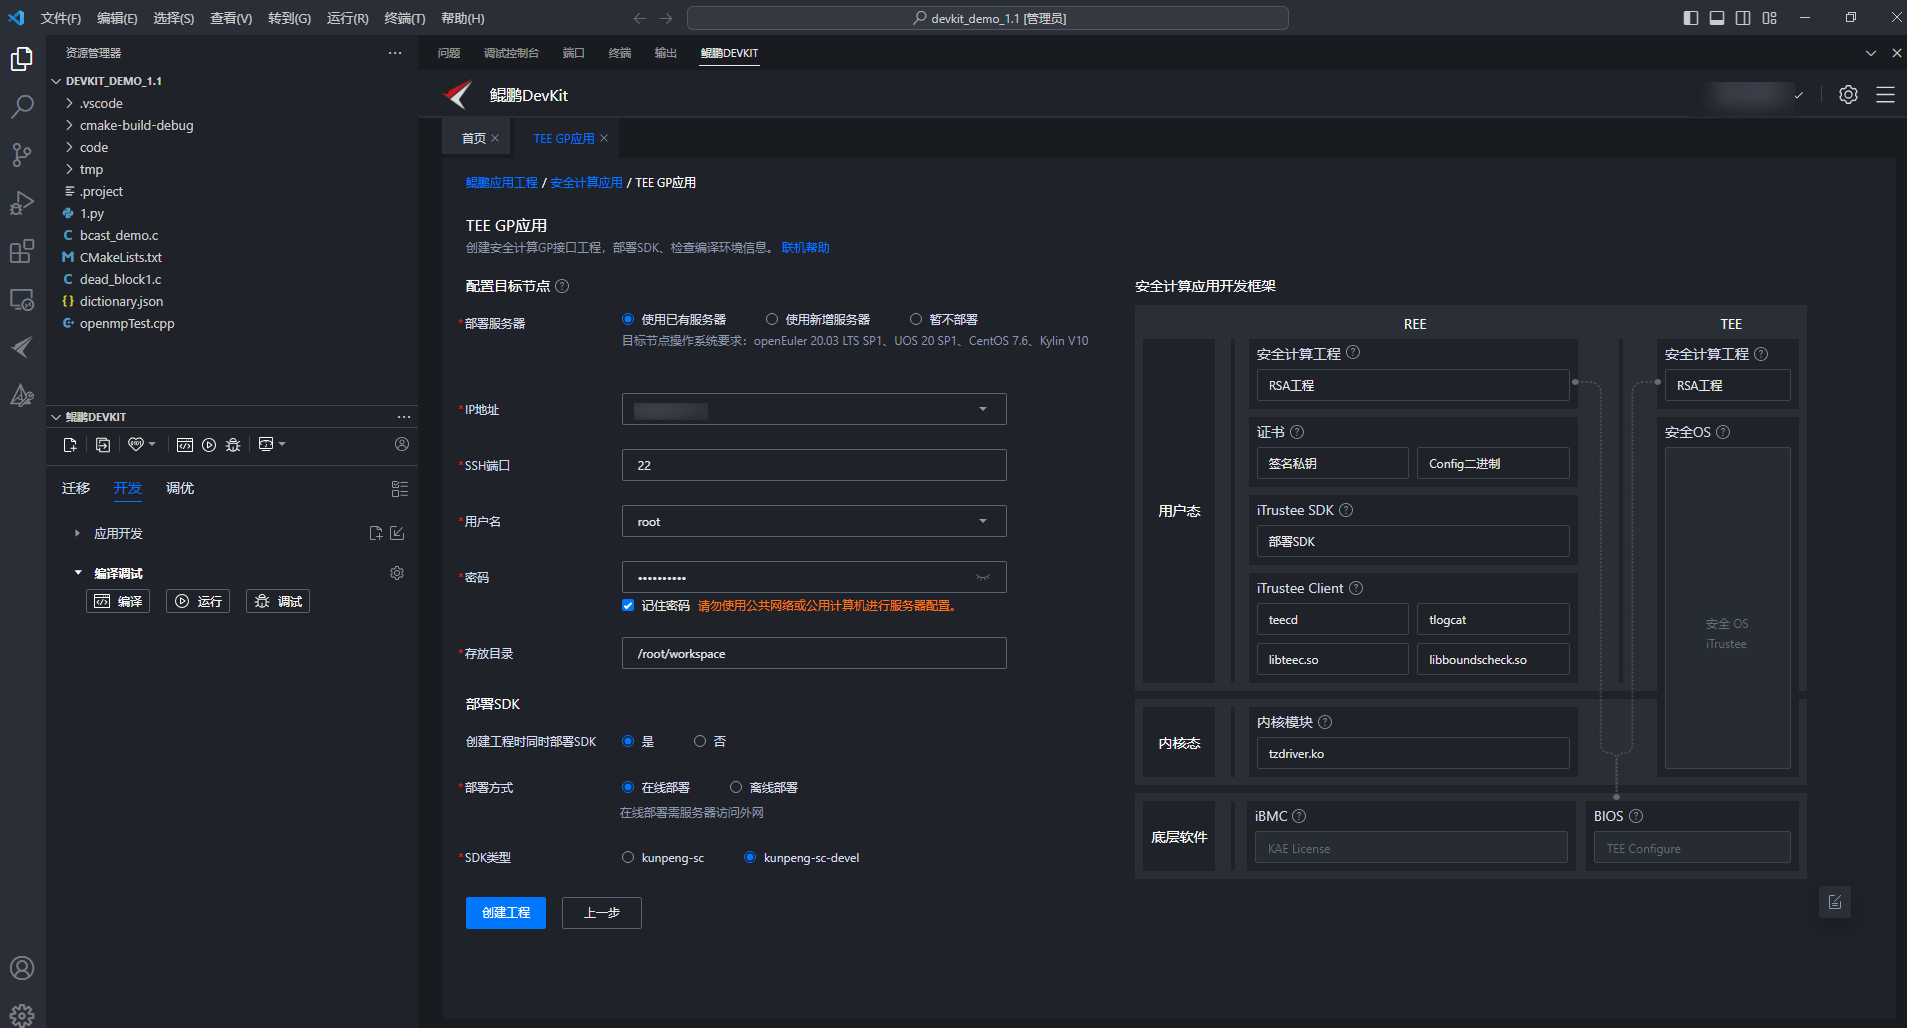Select 使用已有服务器 radio option
1907x1028 pixels.
(628, 319)
